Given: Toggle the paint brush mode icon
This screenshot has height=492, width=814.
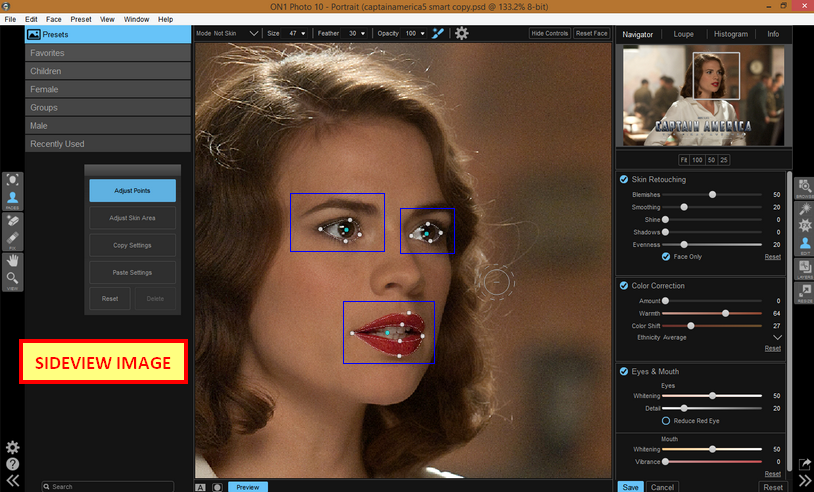Looking at the screenshot, I should pyautogui.click(x=438, y=33).
